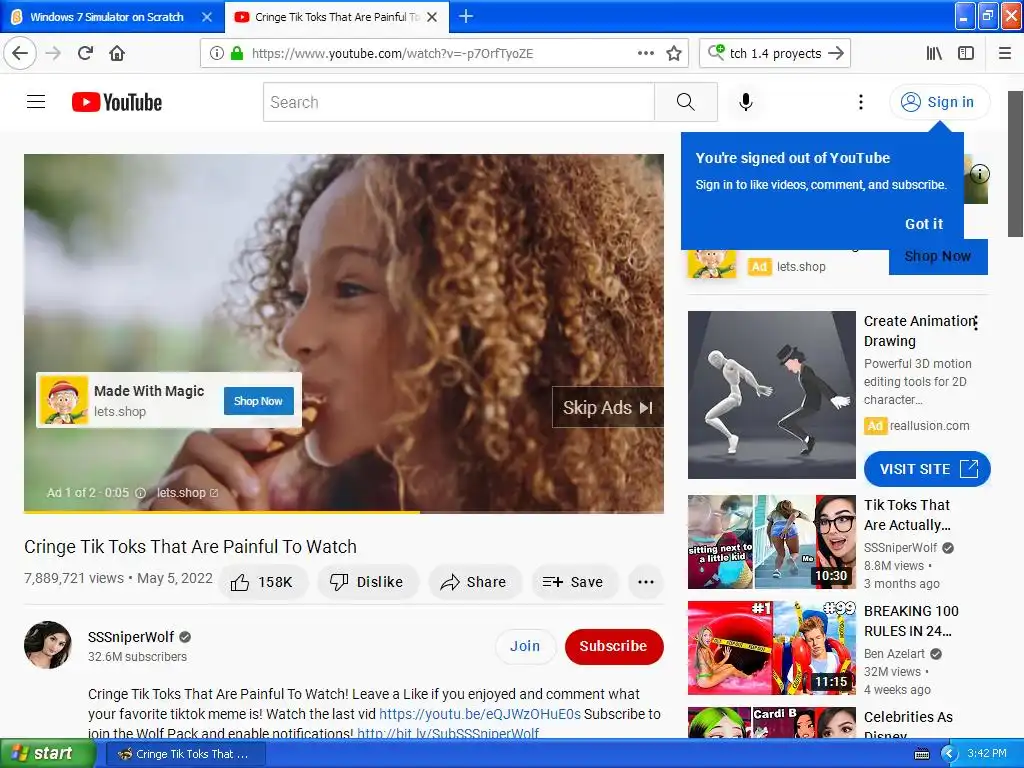This screenshot has width=1024, height=768.
Task: Open the Firefox hamburger menu
Action: coord(1004,54)
